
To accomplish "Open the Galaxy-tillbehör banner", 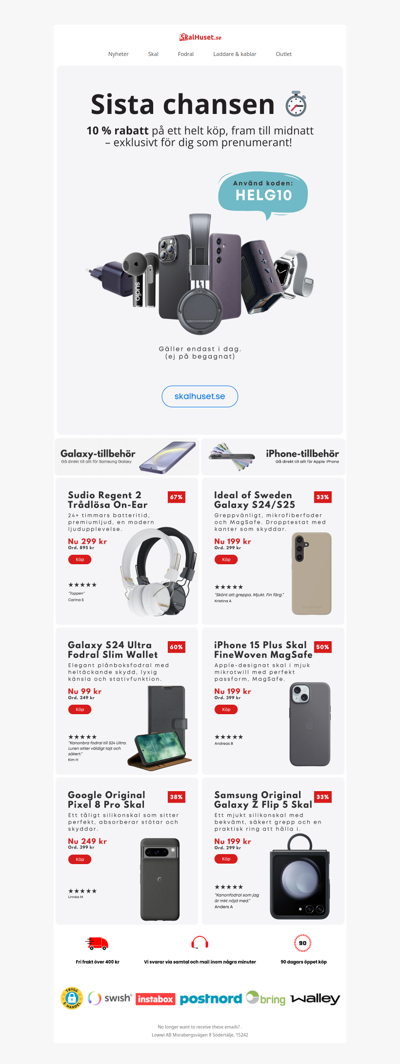I will pyautogui.click(x=126, y=457).
